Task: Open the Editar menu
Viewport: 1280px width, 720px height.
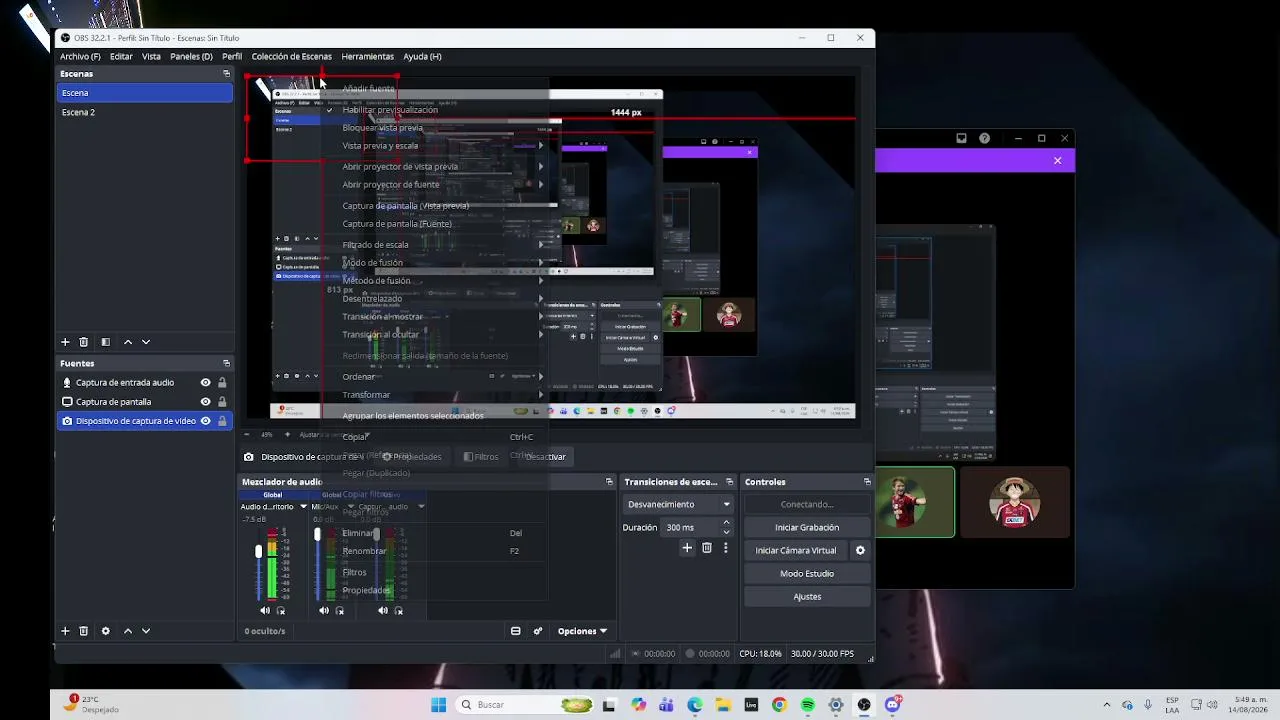Action: point(121,57)
